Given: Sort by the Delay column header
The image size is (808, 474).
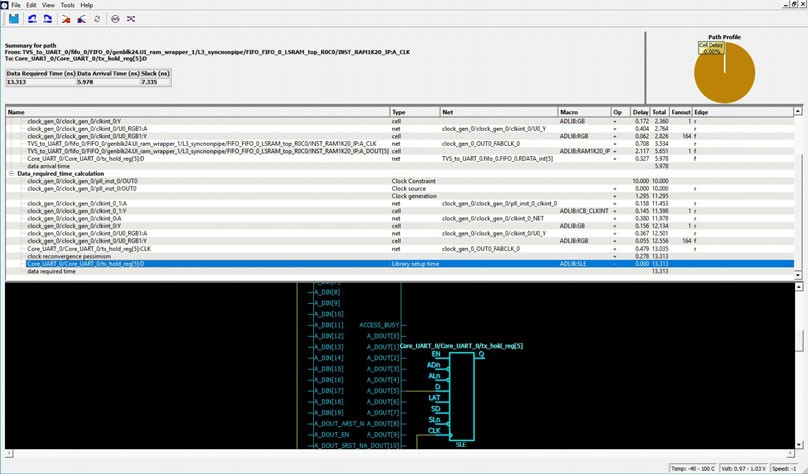Looking at the screenshot, I should [641, 112].
